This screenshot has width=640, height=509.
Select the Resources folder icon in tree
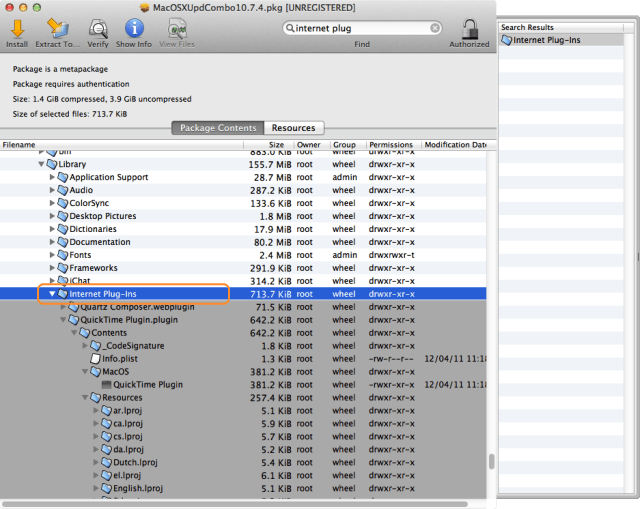95,398
